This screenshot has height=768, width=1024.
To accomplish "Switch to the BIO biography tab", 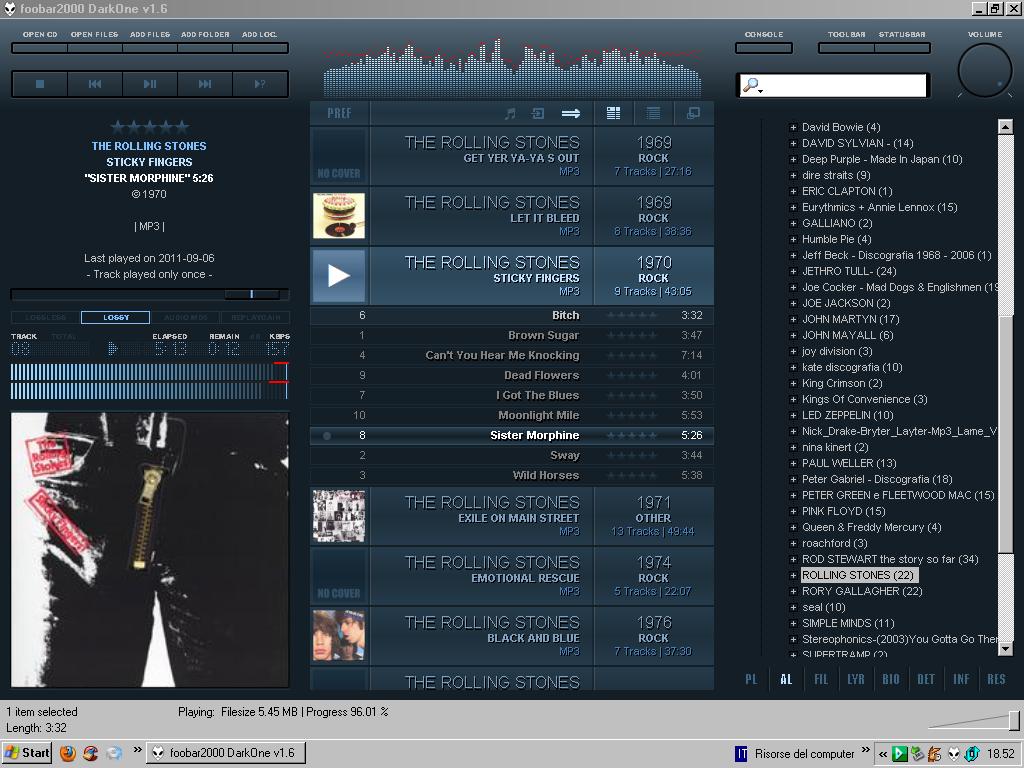I will pyautogui.click(x=891, y=679).
